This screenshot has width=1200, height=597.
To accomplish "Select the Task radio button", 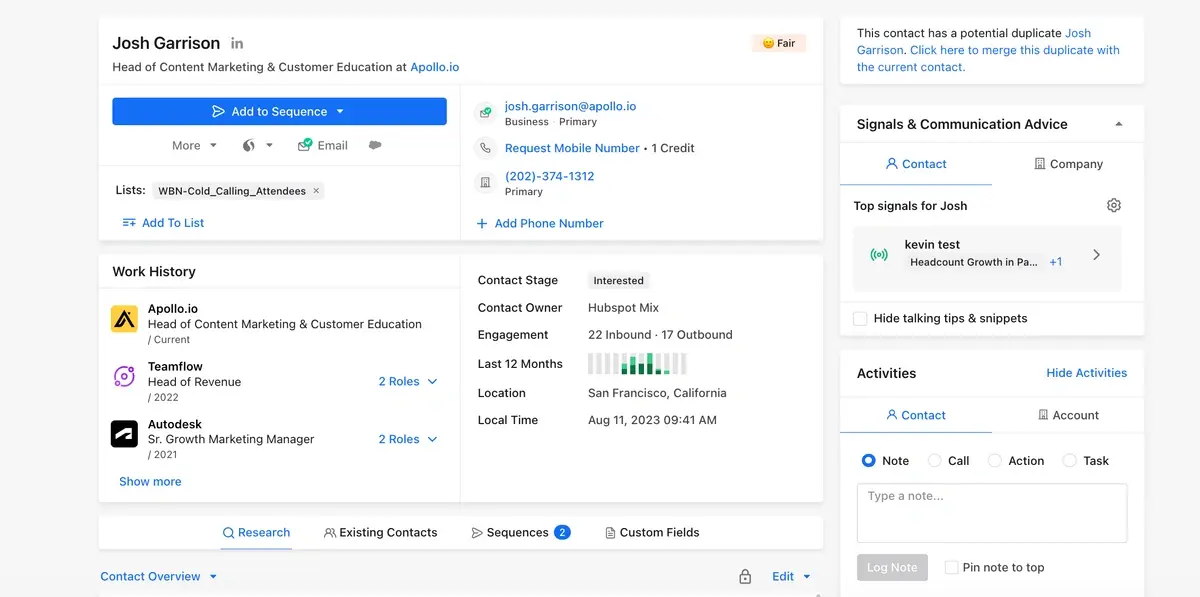I will pos(1070,461).
